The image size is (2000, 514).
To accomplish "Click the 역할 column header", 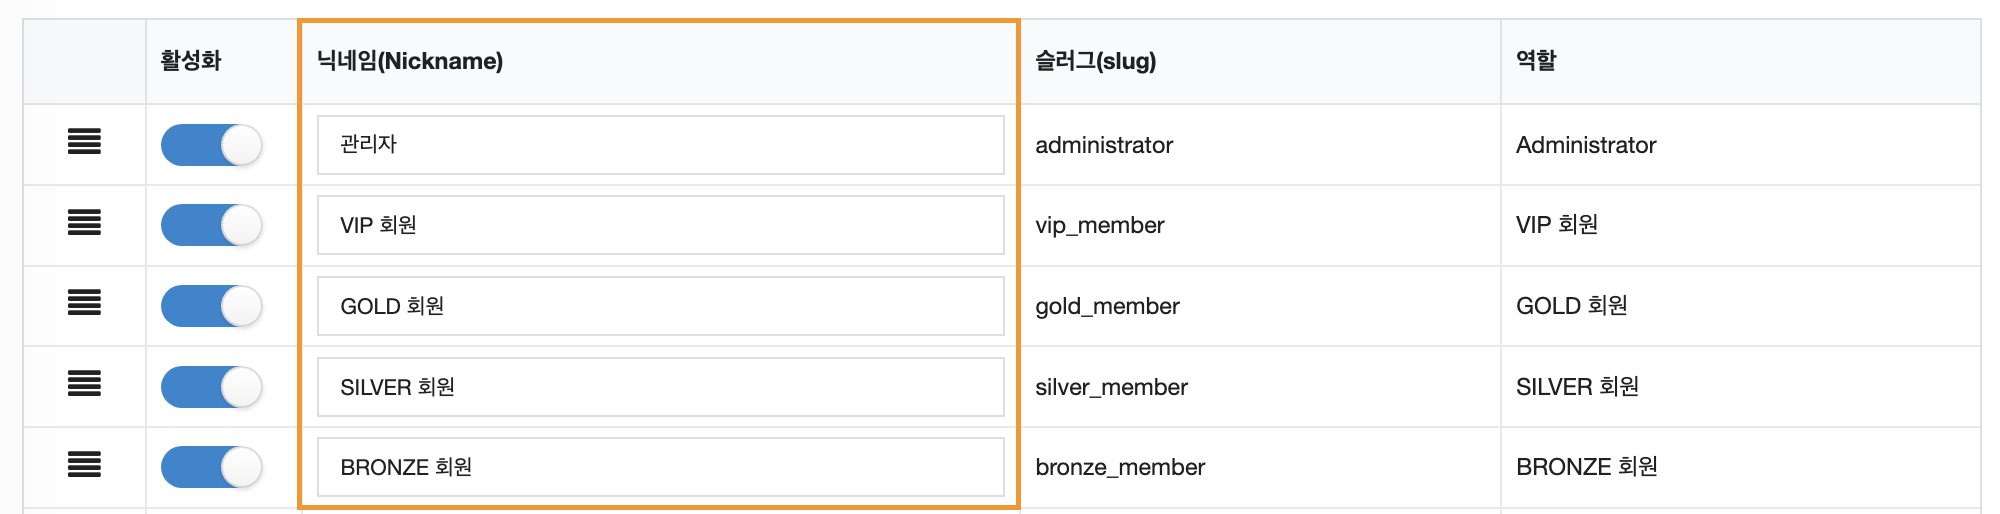I will pyautogui.click(x=1536, y=61).
